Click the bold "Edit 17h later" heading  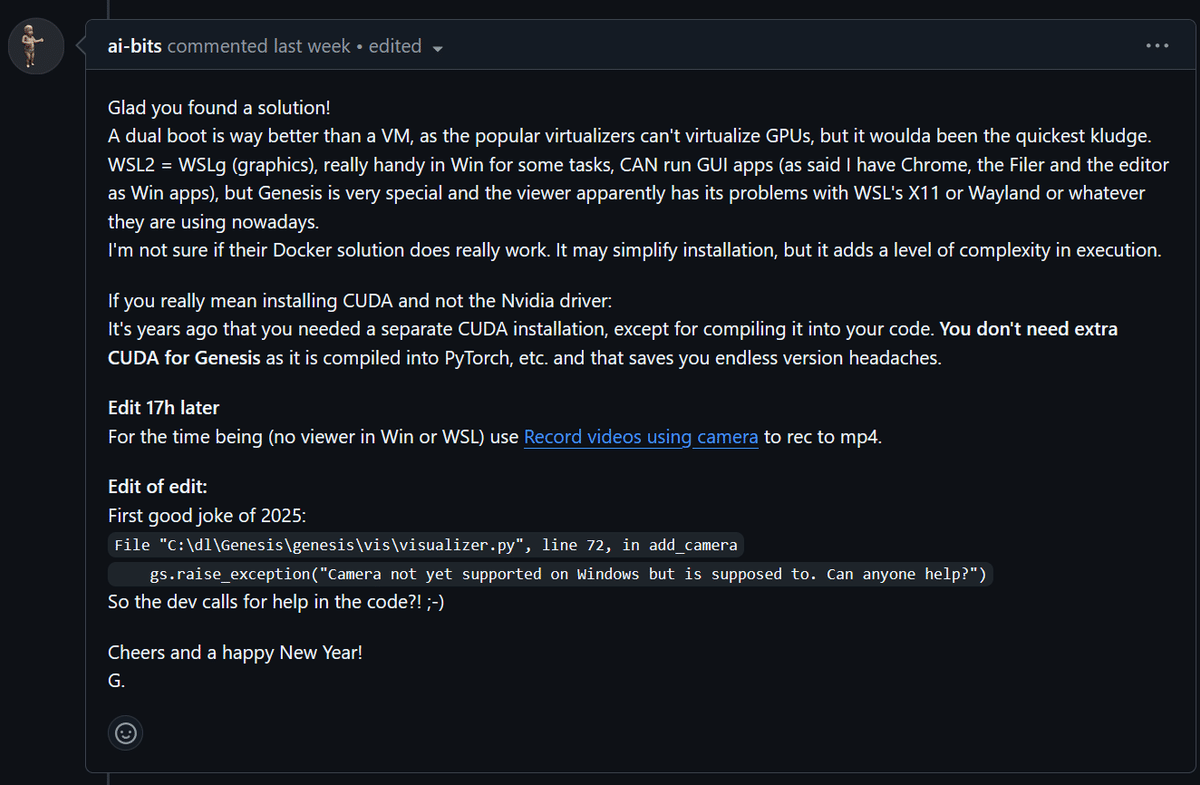tap(163, 408)
